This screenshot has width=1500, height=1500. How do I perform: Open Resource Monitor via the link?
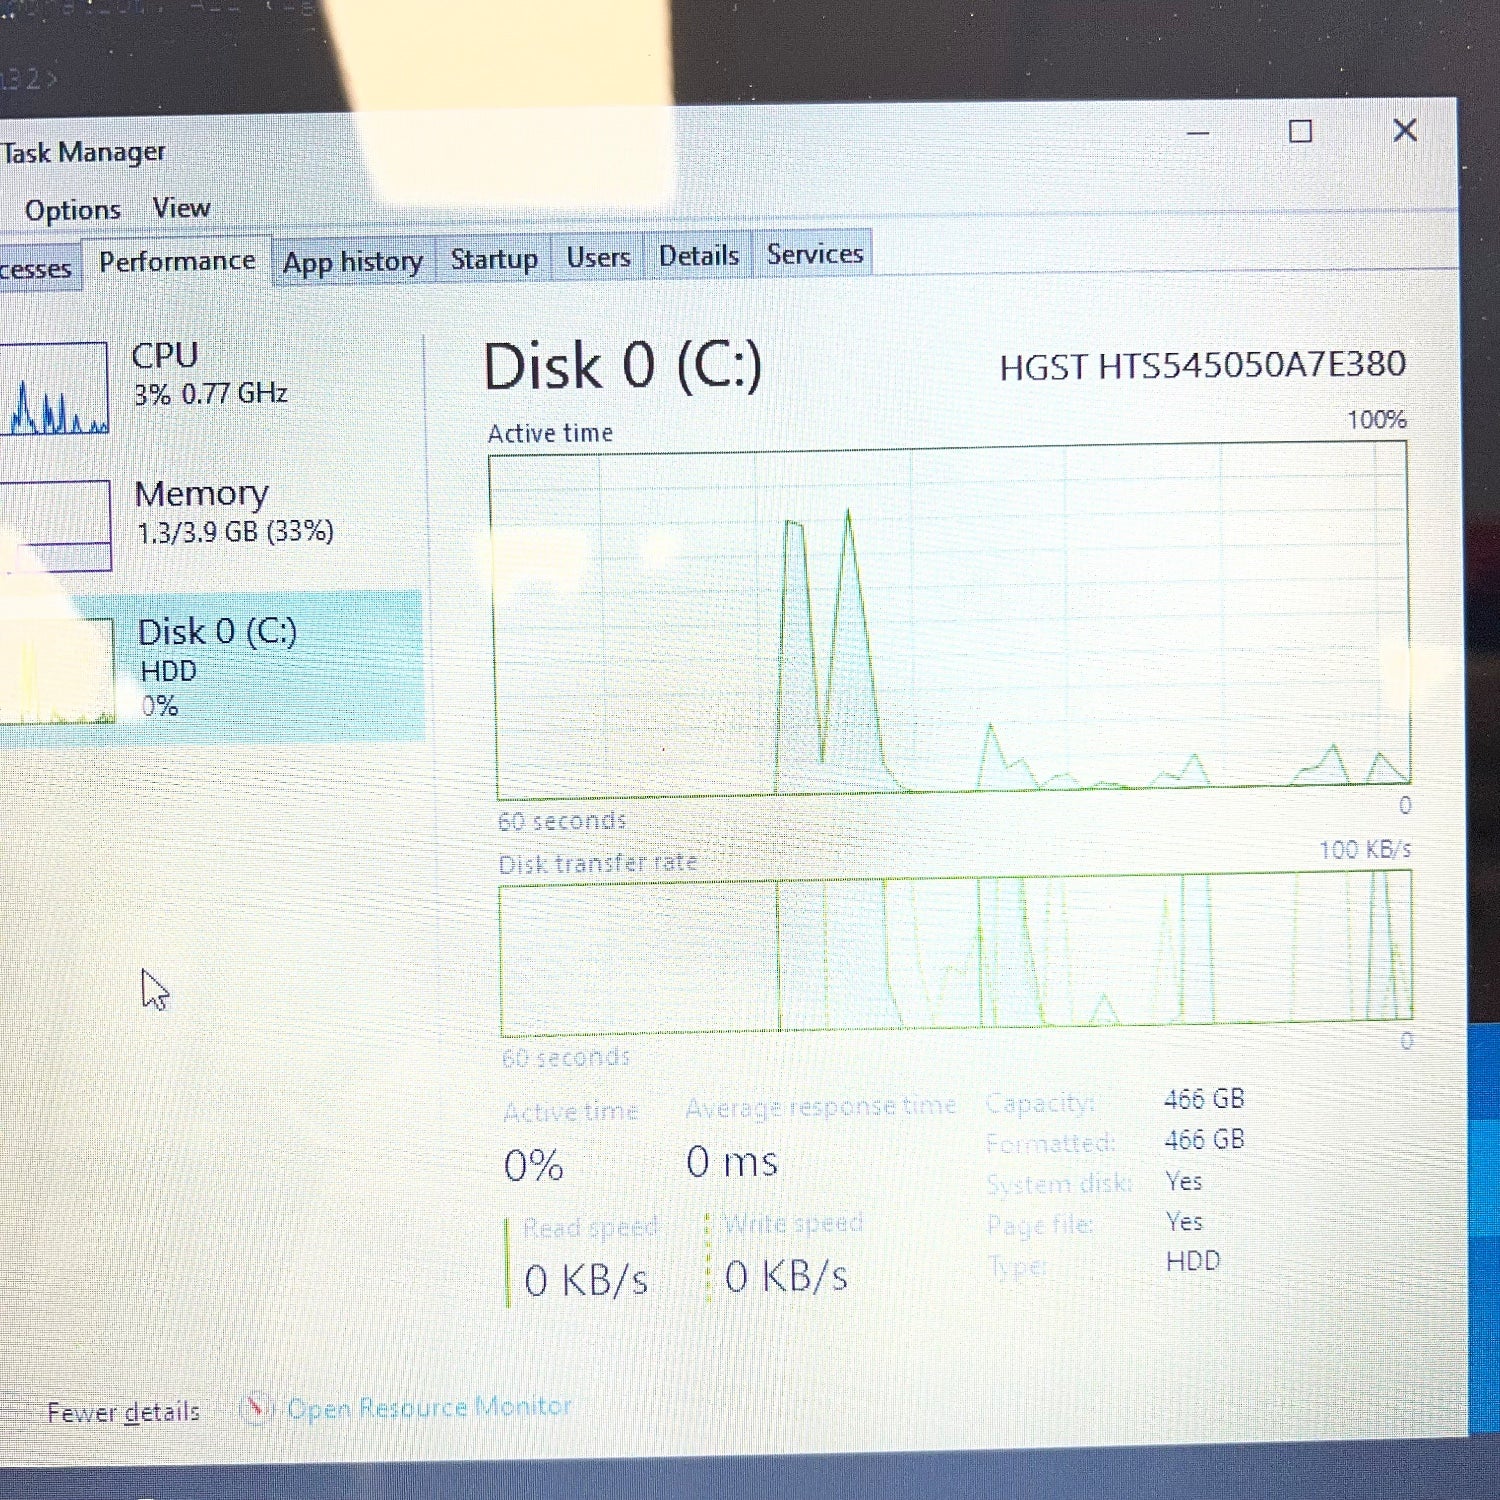[430, 1406]
